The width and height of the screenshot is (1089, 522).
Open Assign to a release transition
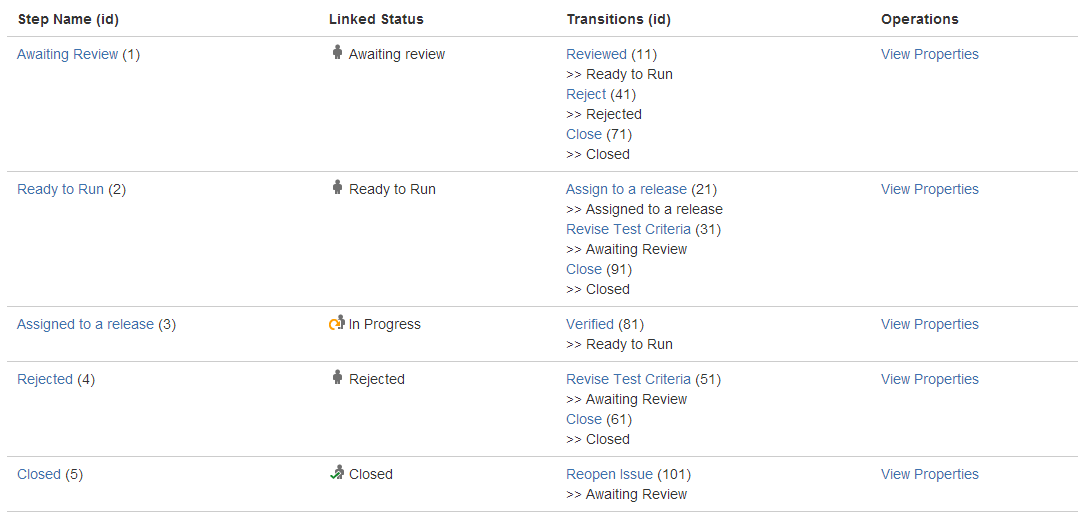(626, 190)
